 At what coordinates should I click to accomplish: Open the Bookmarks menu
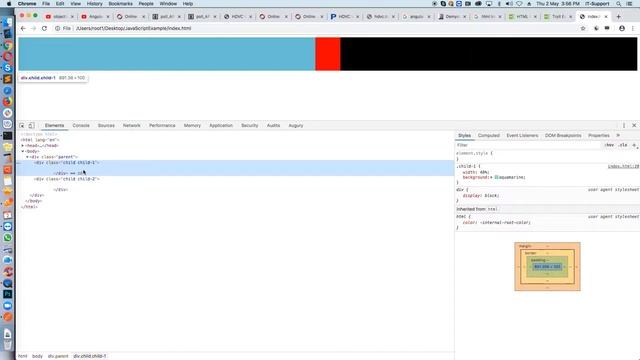(120, 4)
